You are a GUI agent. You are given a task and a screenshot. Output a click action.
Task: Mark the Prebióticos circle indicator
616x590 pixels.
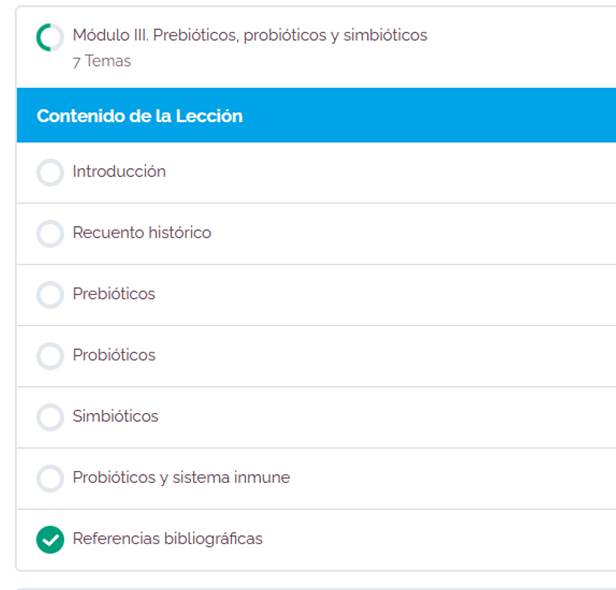tap(49, 295)
